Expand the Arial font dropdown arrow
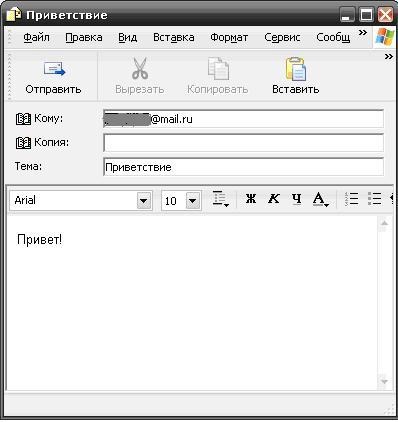Screen dimensions: 398x422 coord(144,201)
